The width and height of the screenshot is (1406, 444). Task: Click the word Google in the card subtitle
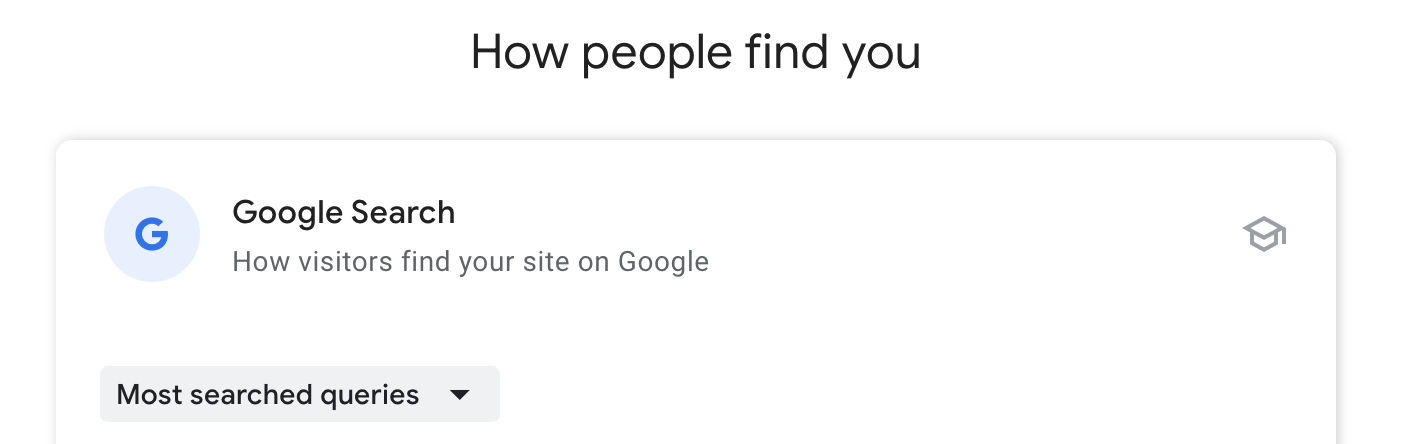click(663, 262)
